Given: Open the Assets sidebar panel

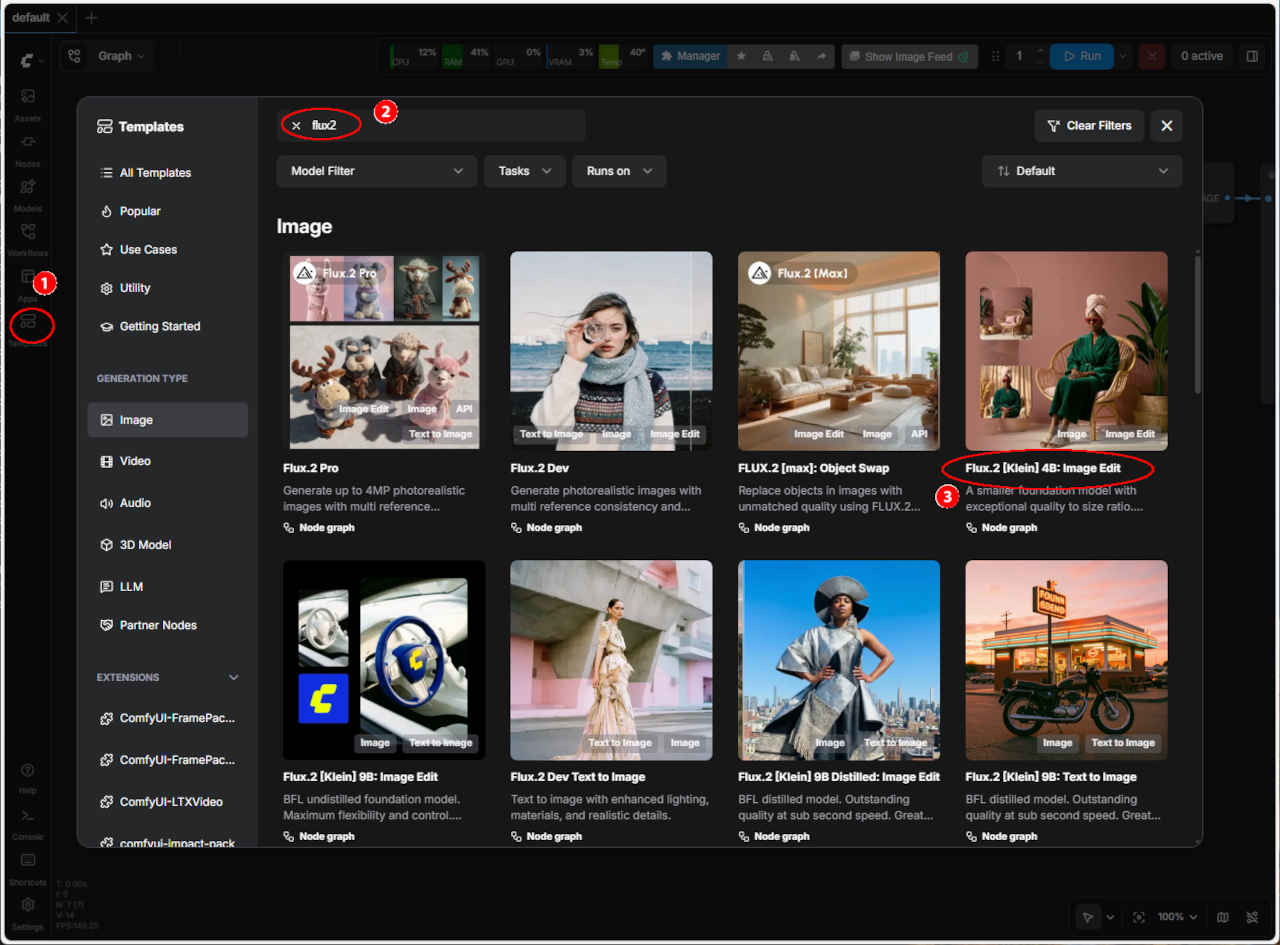Looking at the screenshot, I should point(28,97).
